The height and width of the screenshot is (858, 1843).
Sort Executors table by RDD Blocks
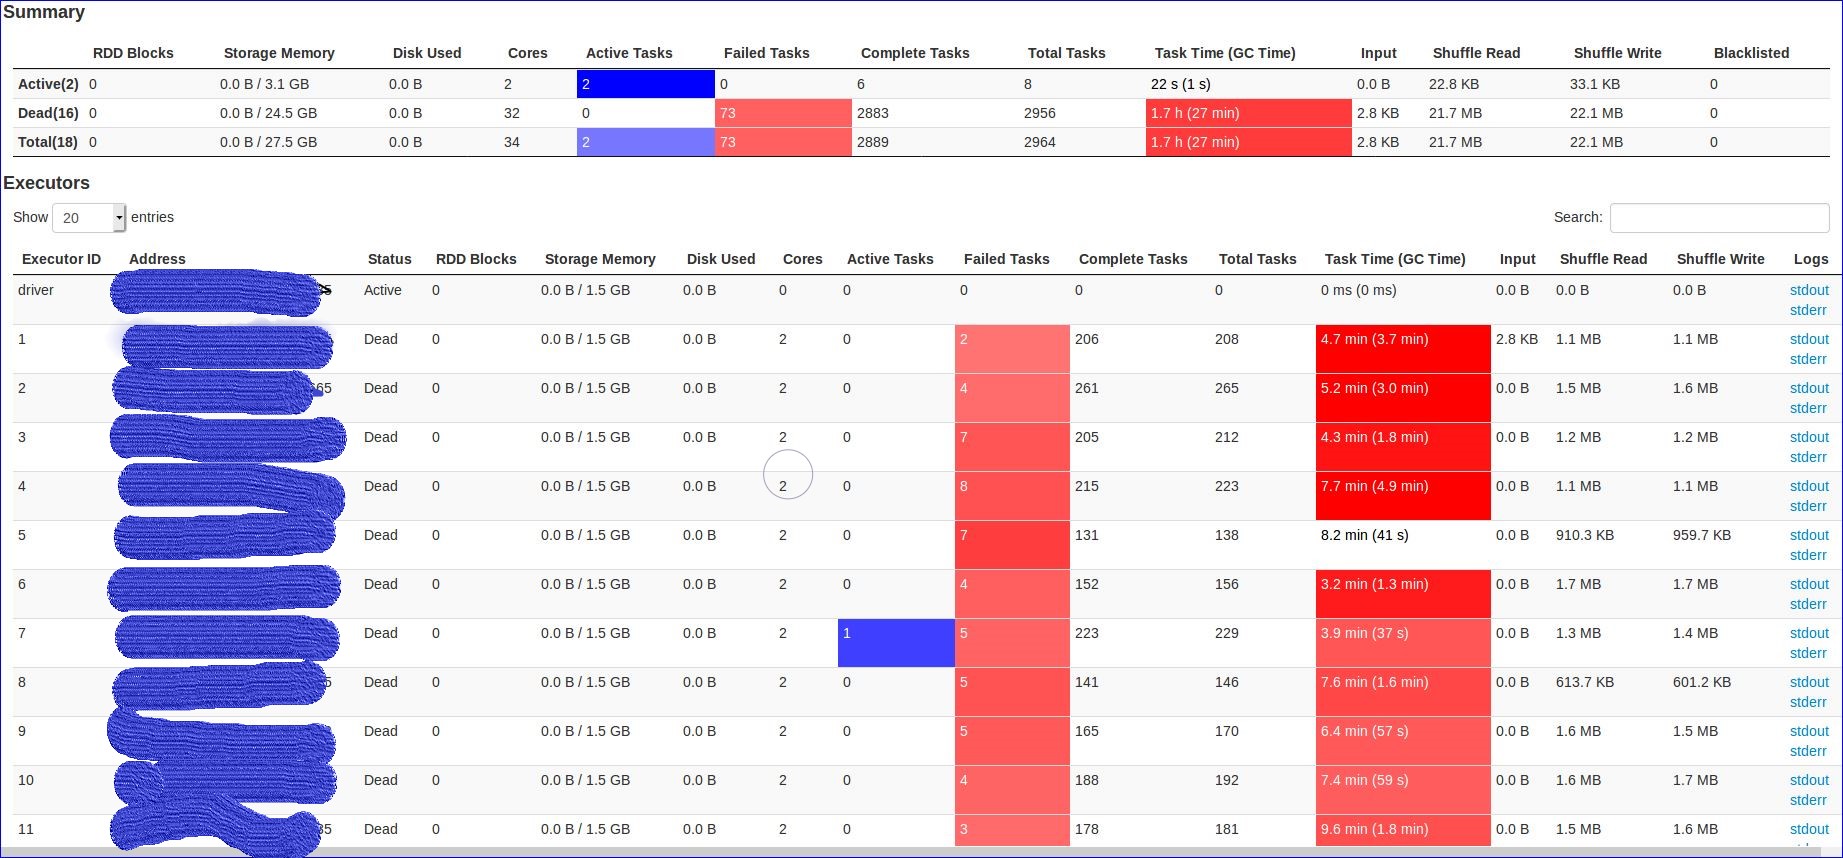476,259
